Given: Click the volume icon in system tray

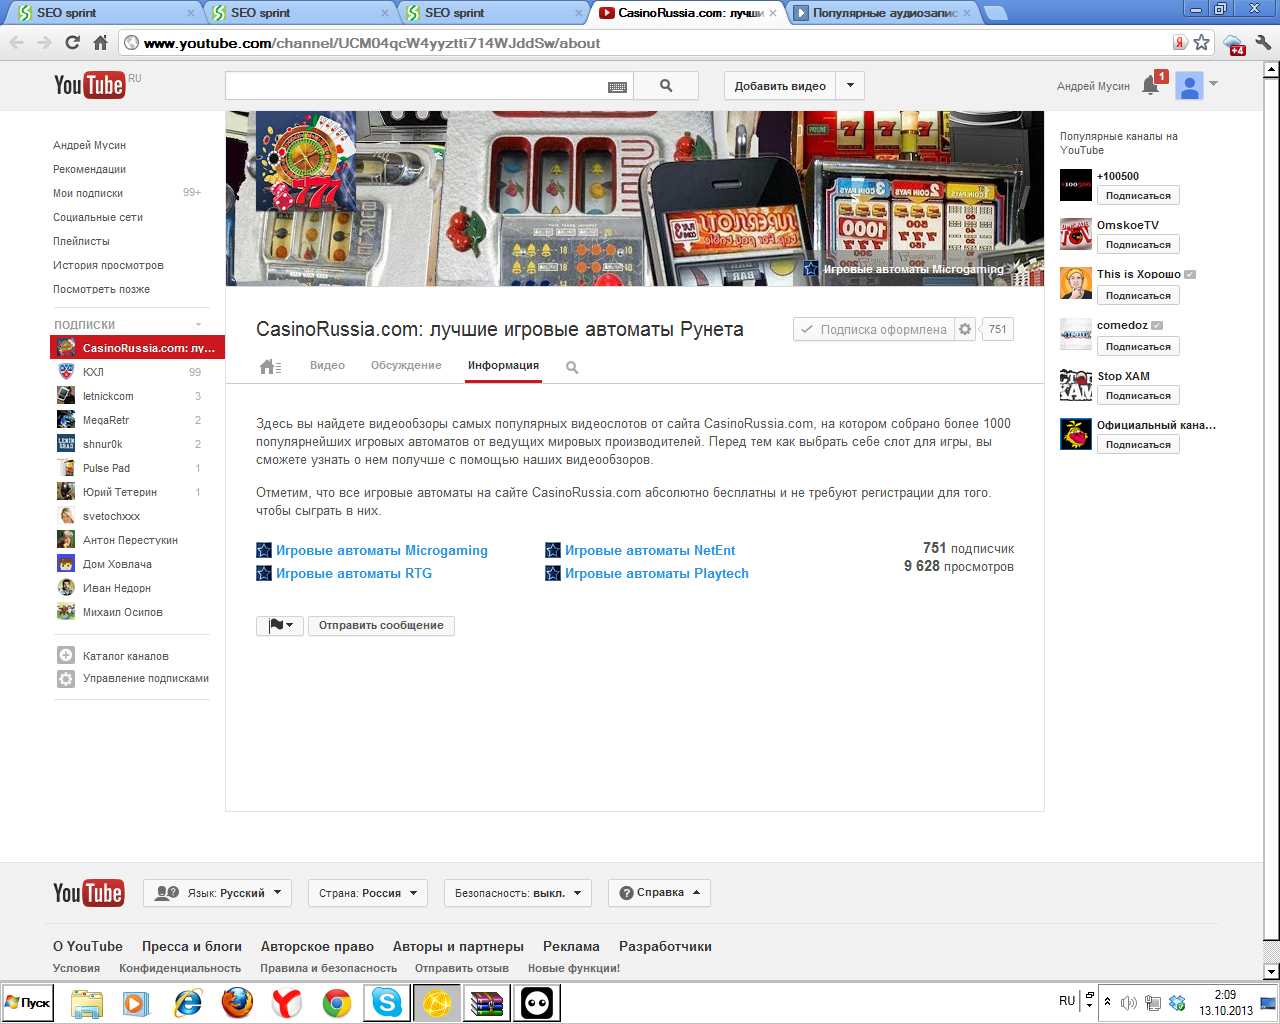Looking at the screenshot, I should tap(1129, 1003).
